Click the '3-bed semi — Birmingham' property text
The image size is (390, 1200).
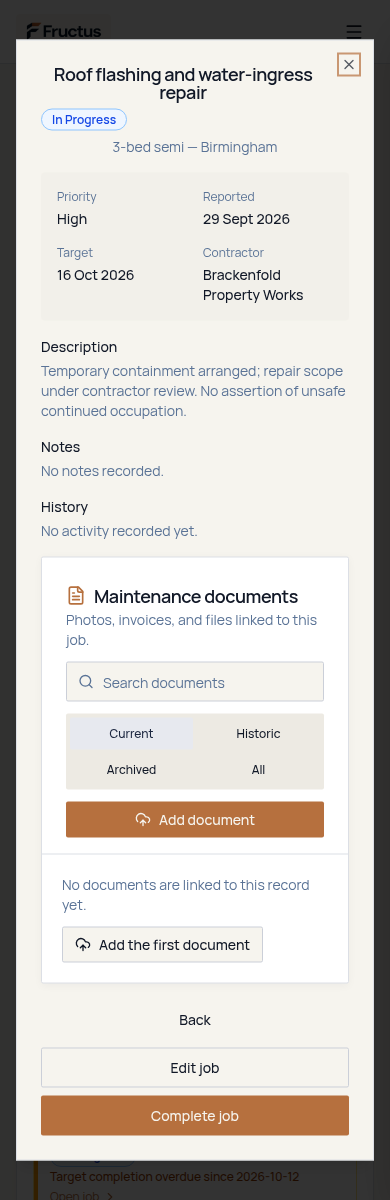coord(195,147)
